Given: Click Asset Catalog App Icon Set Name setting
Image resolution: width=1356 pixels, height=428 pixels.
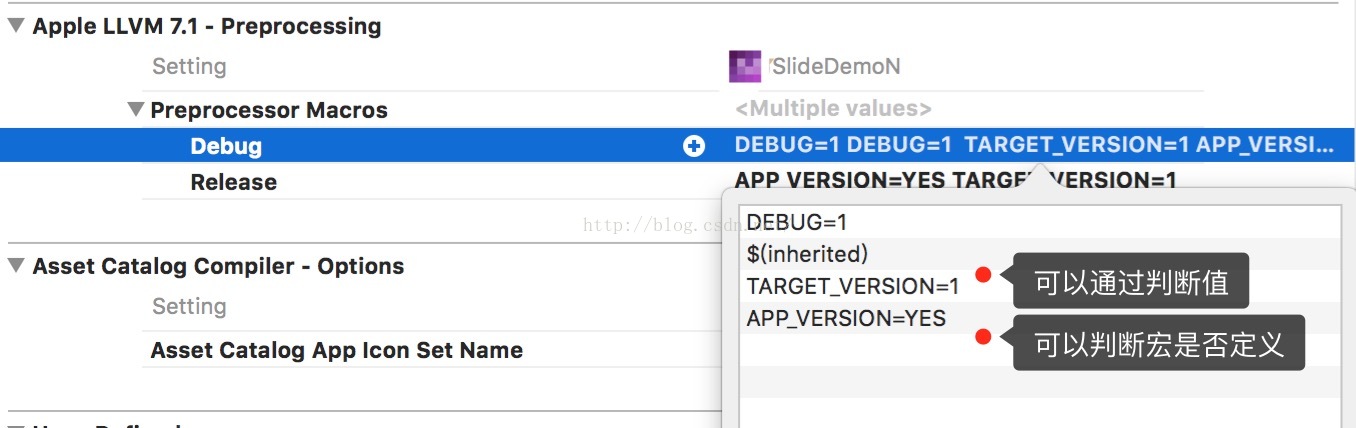Looking at the screenshot, I should [x=336, y=350].
